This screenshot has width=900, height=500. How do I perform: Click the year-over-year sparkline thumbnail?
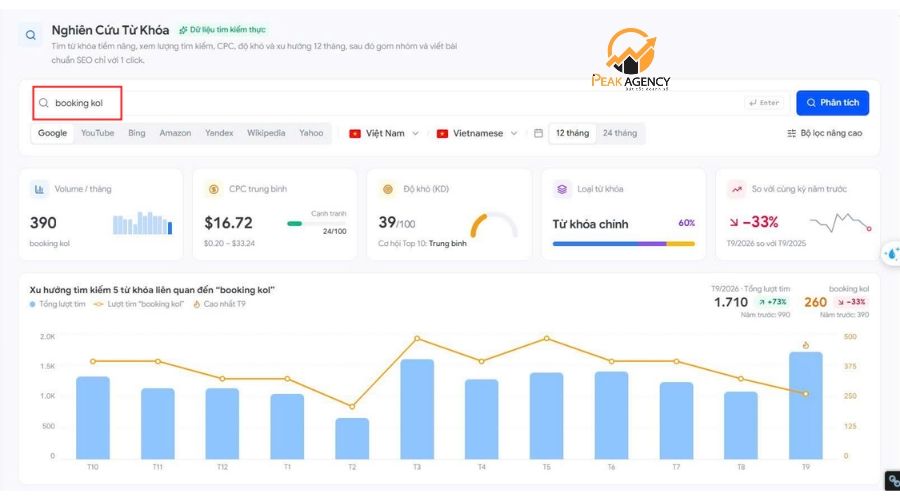click(x=840, y=223)
